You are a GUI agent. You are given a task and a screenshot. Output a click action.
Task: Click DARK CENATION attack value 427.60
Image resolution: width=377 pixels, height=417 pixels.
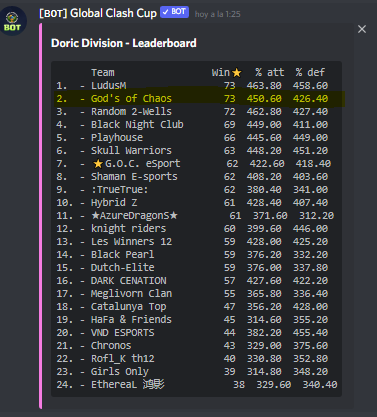264,280
